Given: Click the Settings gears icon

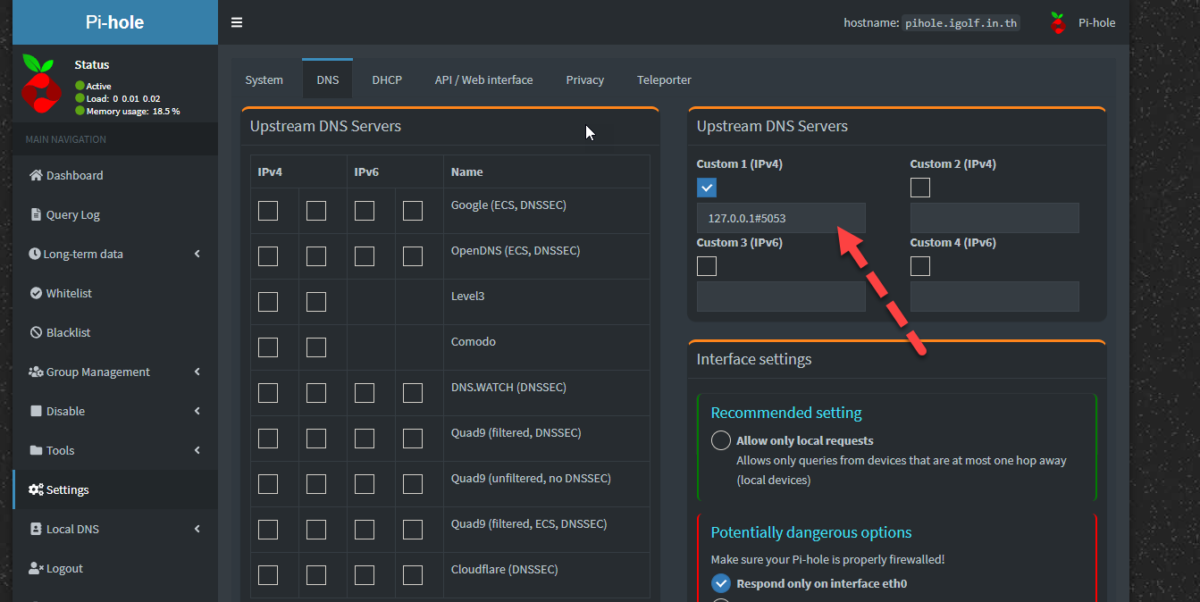Looking at the screenshot, I should (36, 490).
